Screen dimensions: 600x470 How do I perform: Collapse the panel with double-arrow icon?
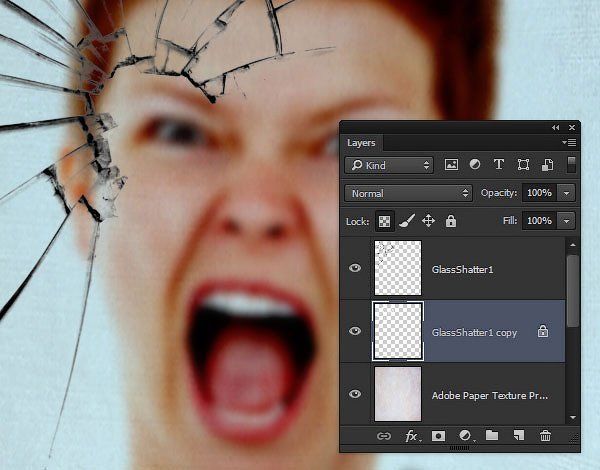pos(556,127)
